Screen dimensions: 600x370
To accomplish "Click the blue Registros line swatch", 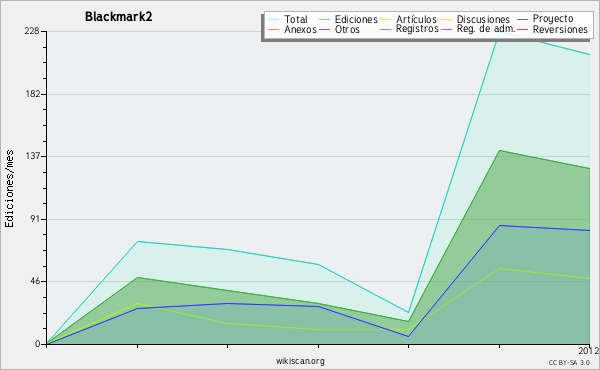I will [386, 29].
